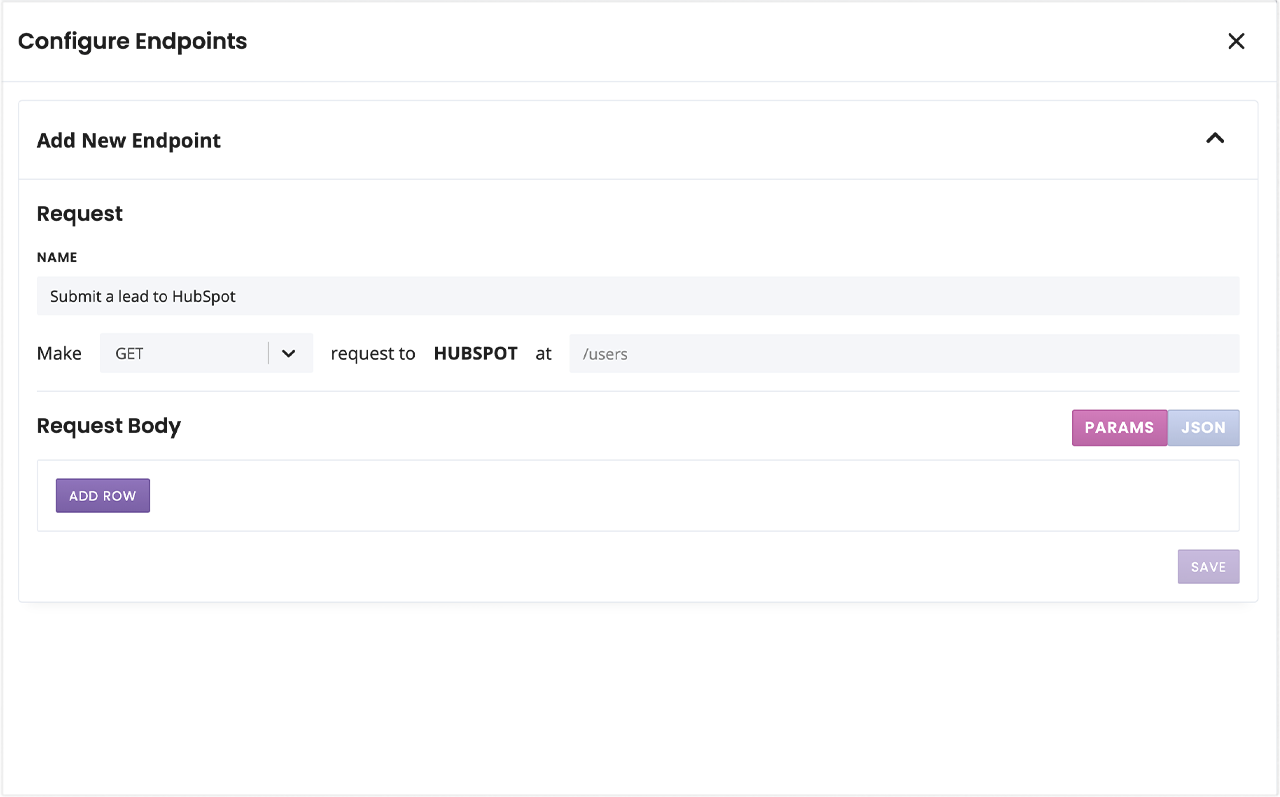1280x797 pixels.
Task: Click the Add New Endpoint heading
Action: click(129, 140)
